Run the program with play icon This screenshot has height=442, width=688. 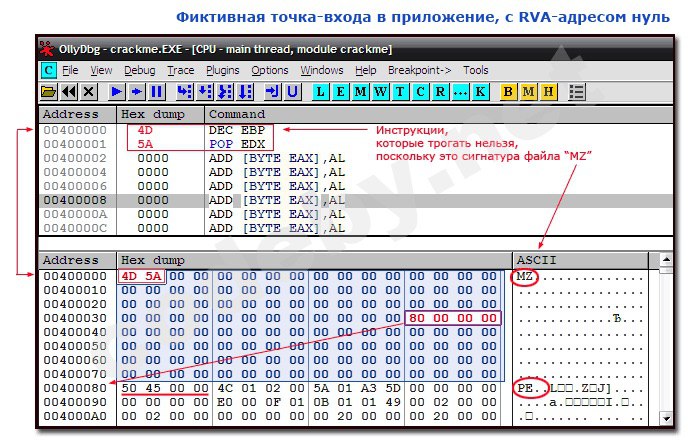(x=116, y=92)
